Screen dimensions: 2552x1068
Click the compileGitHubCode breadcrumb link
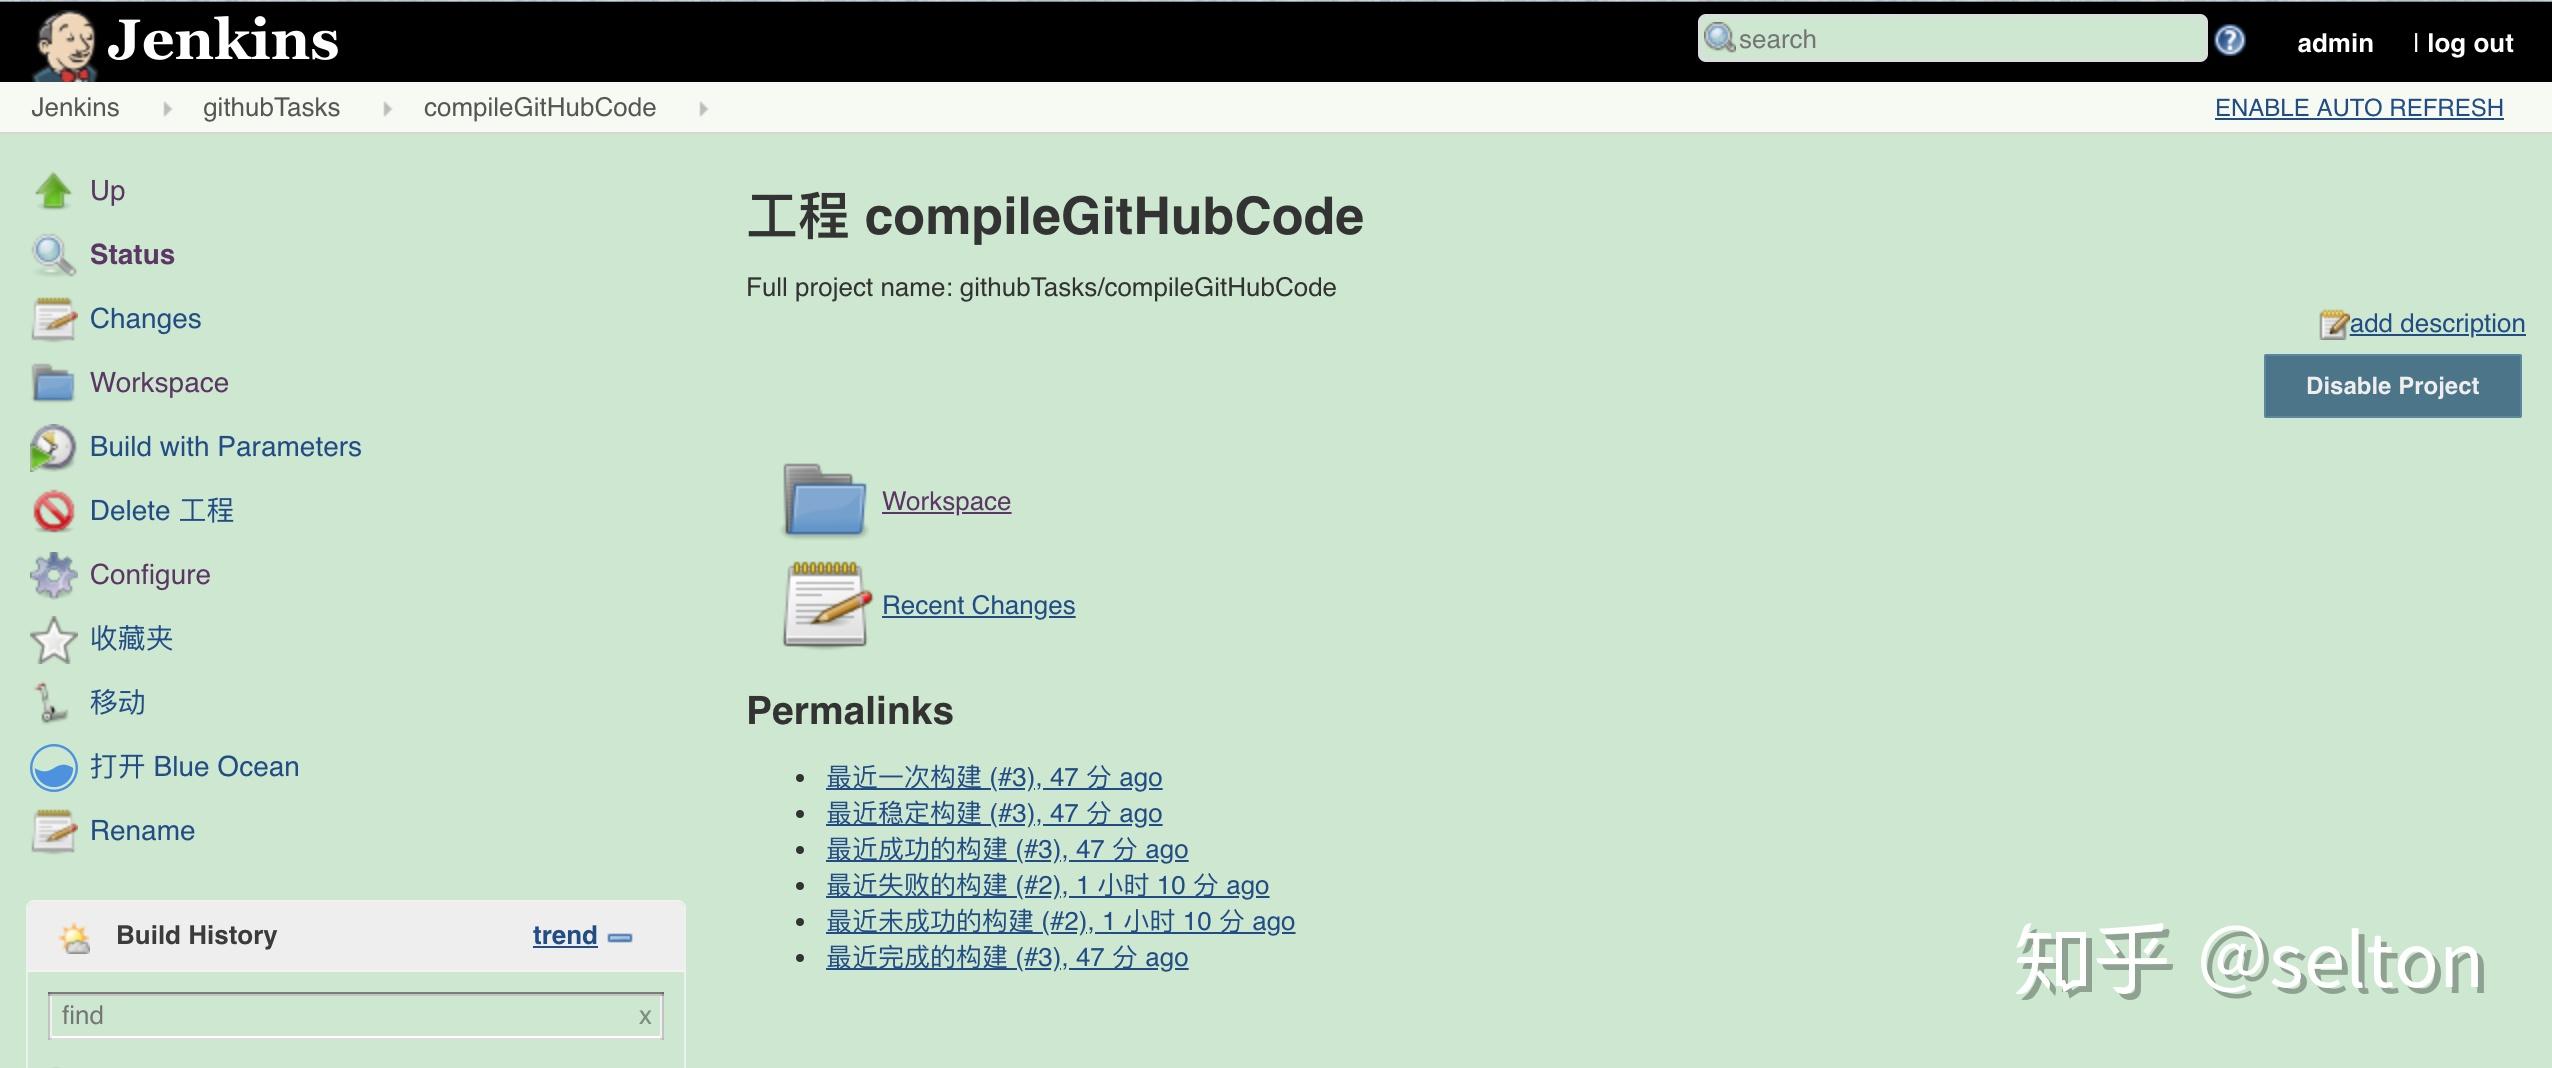pyautogui.click(x=540, y=108)
